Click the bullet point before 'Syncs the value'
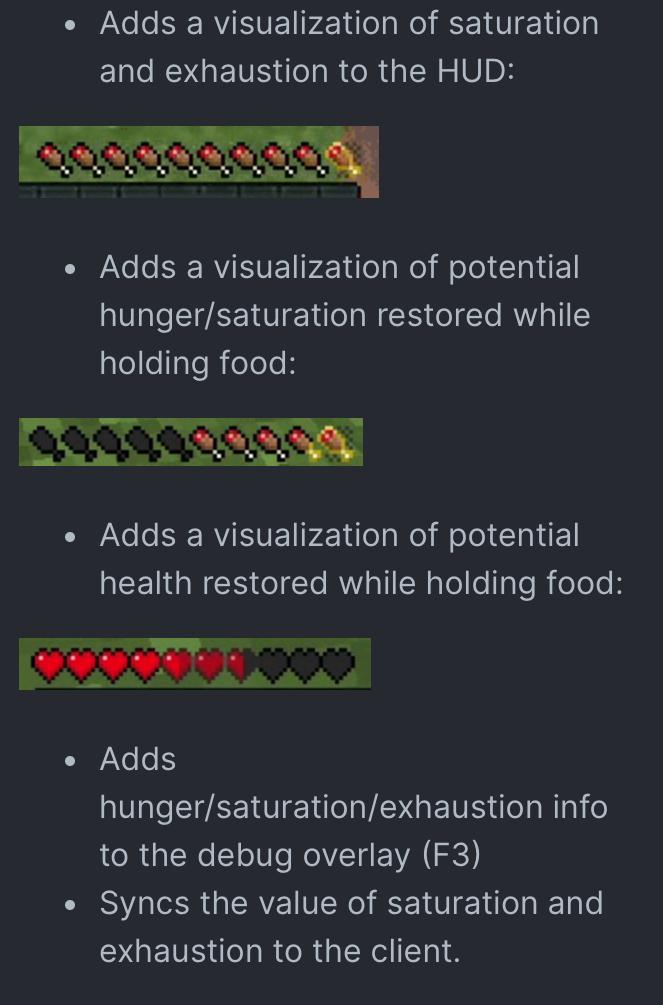The height and width of the screenshot is (1005, 663). (x=71, y=904)
